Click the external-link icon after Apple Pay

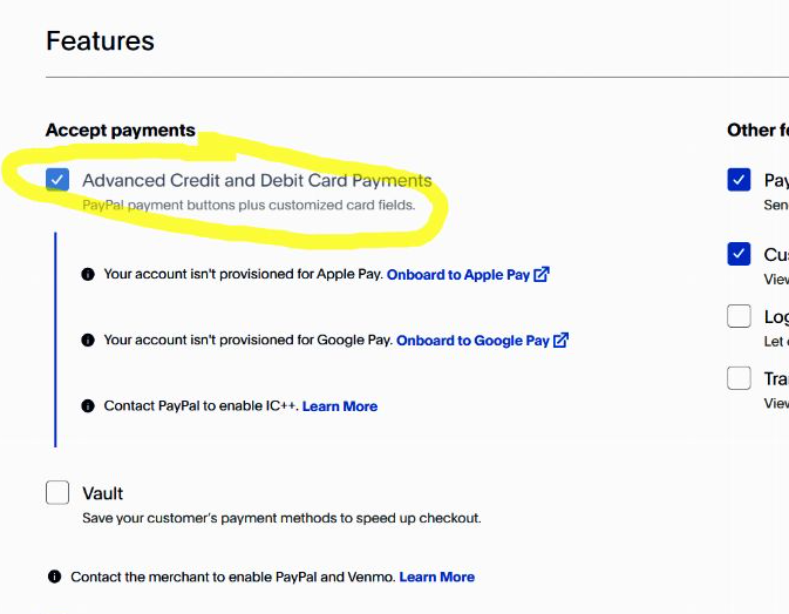[x=541, y=274]
